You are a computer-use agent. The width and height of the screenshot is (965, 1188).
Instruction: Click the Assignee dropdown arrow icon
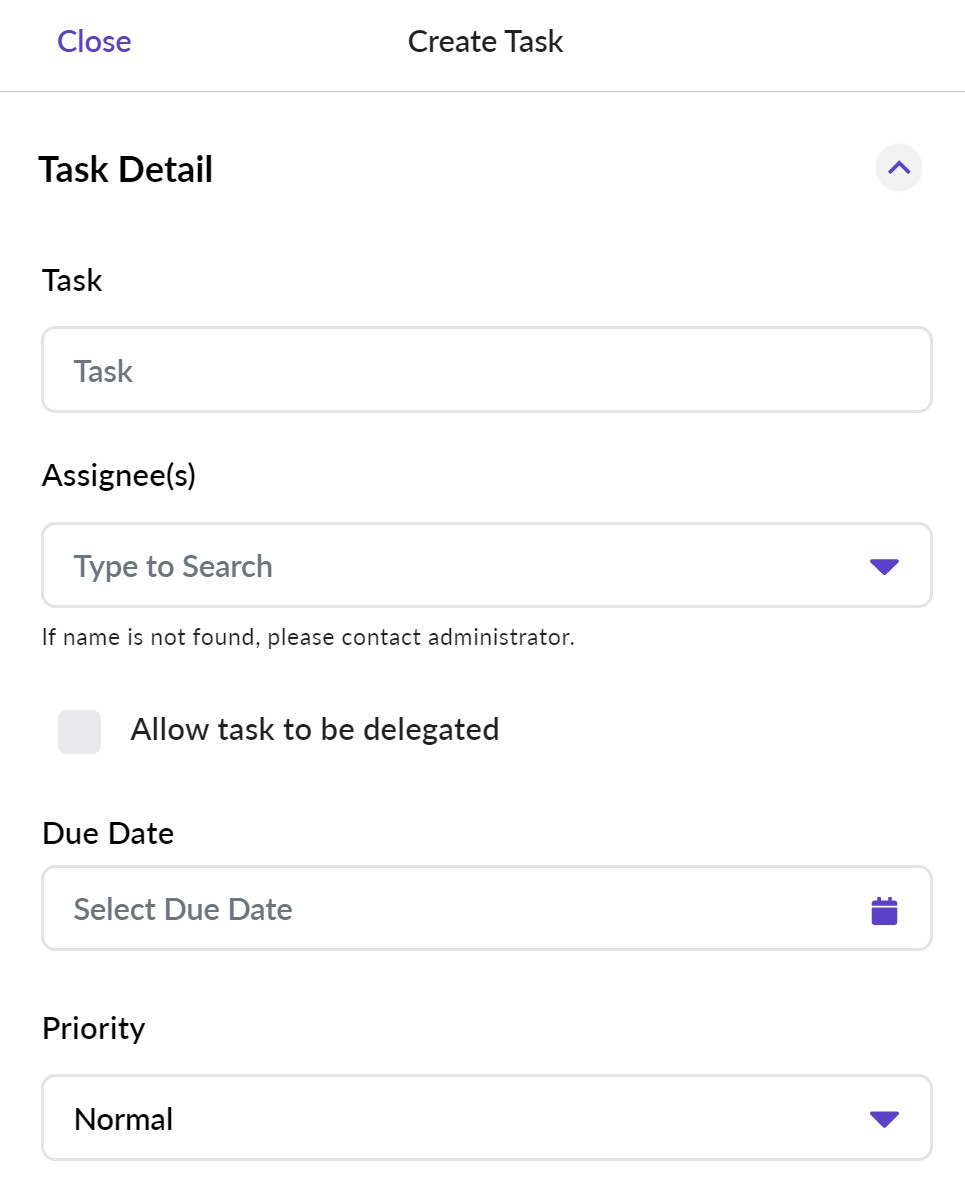click(884, 567)
